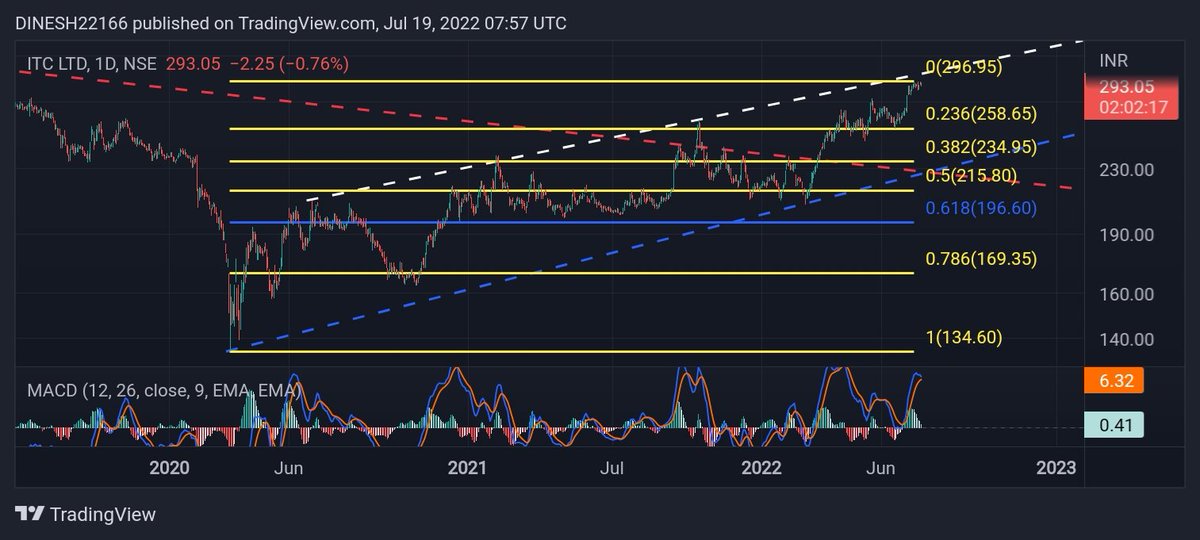Screen dimensions: 1200x540
Task: Click the 1(134.60) Fibonacci level label
Action: coord(964,337)
